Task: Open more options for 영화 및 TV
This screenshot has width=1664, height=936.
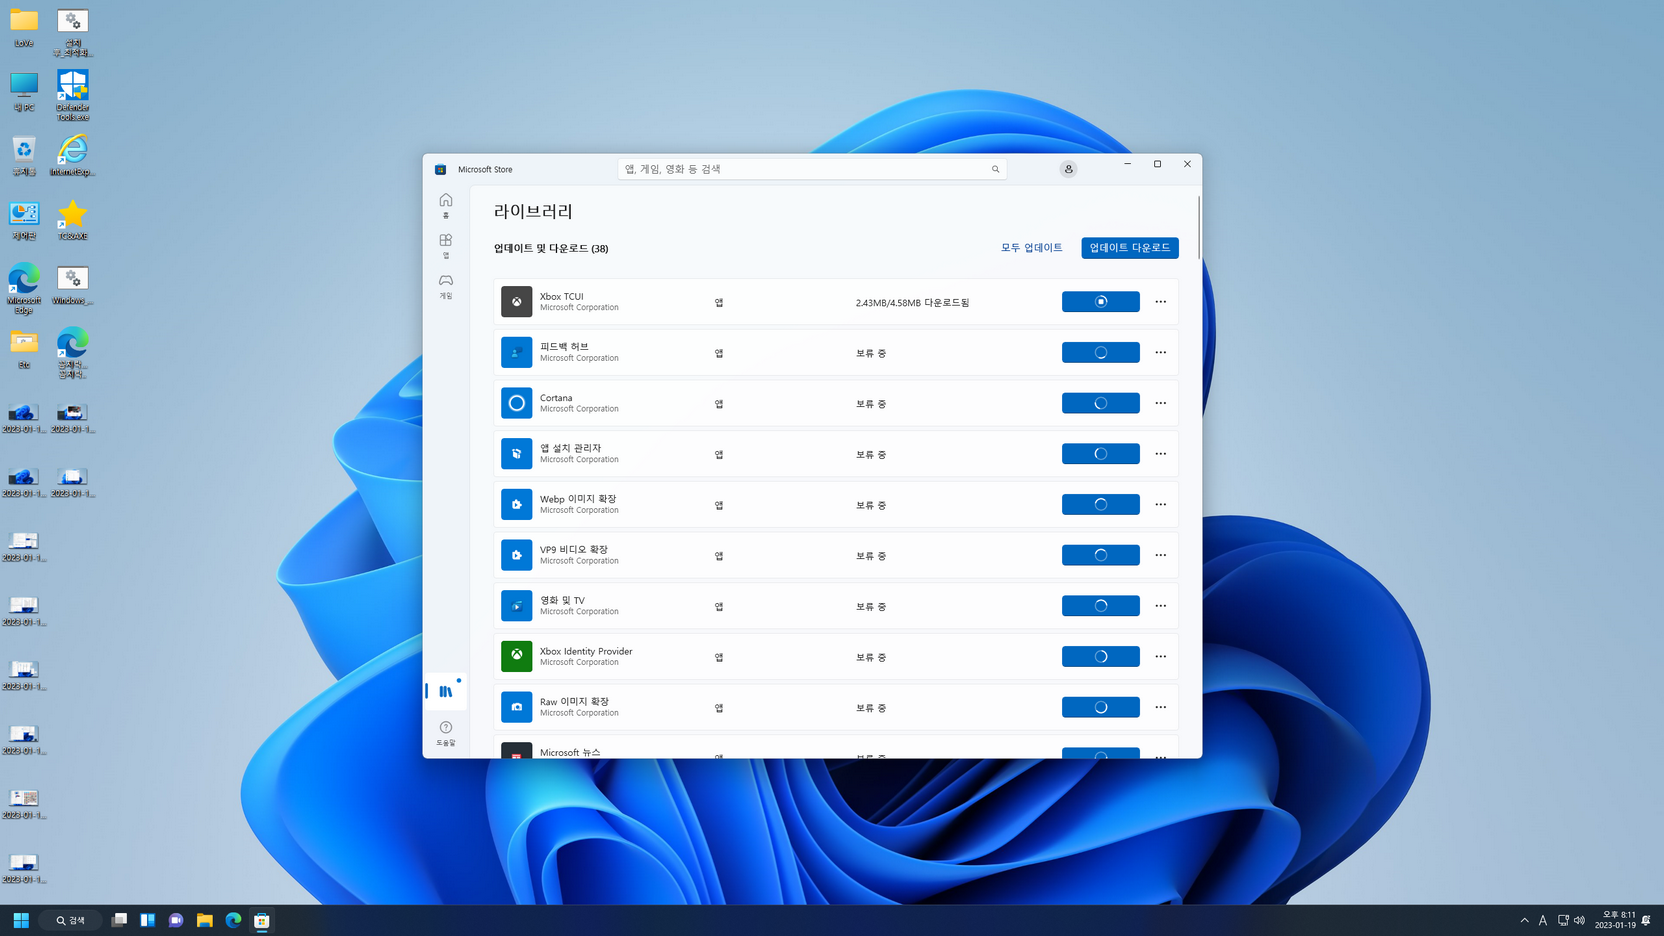Action: [1160, 606]
